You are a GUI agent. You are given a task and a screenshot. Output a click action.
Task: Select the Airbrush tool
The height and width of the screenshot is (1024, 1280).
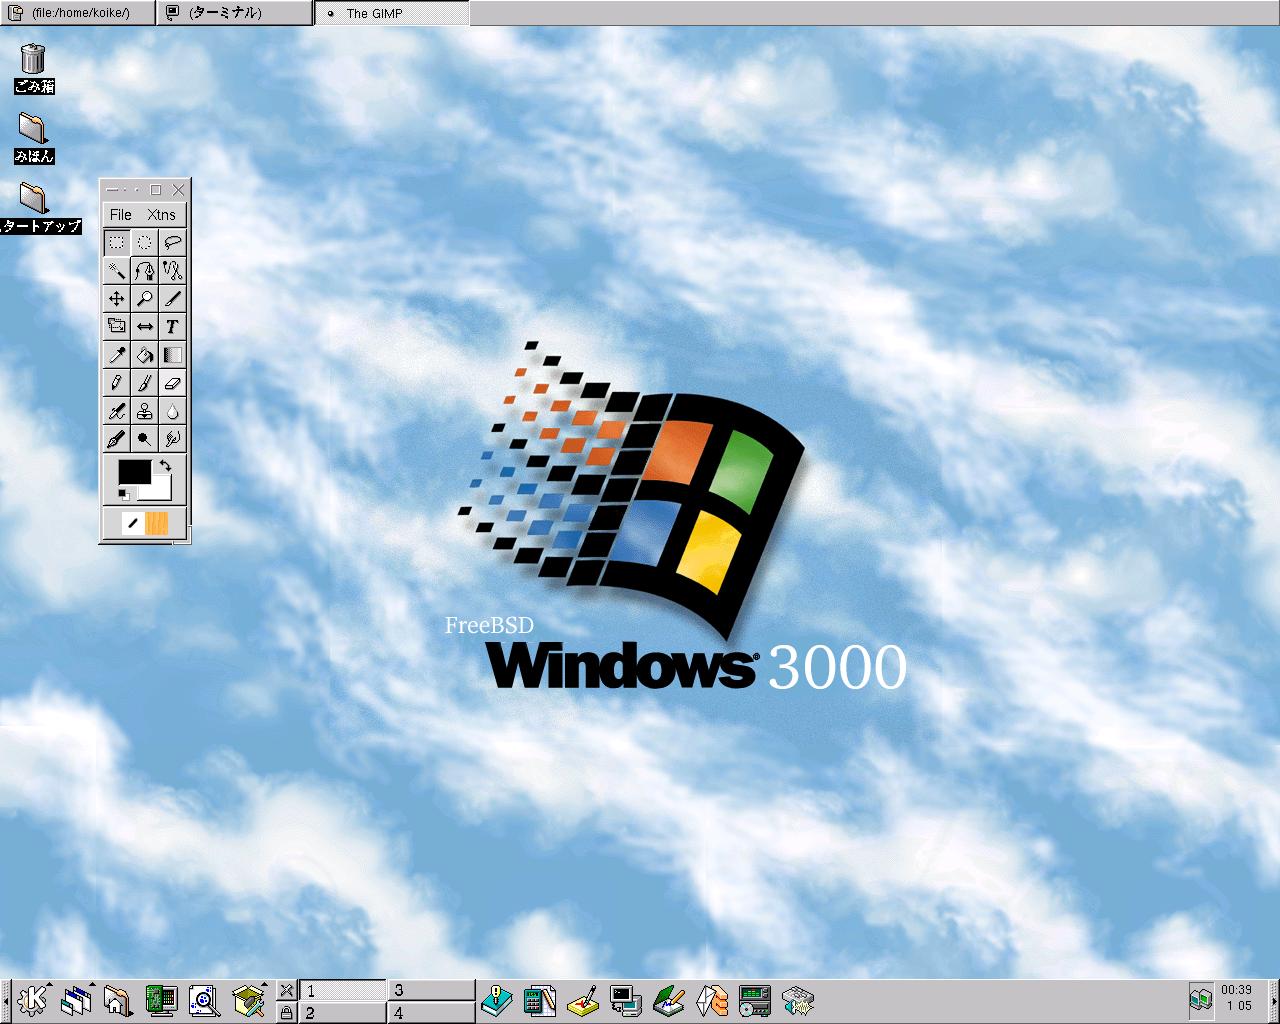[x=117, y=410]
